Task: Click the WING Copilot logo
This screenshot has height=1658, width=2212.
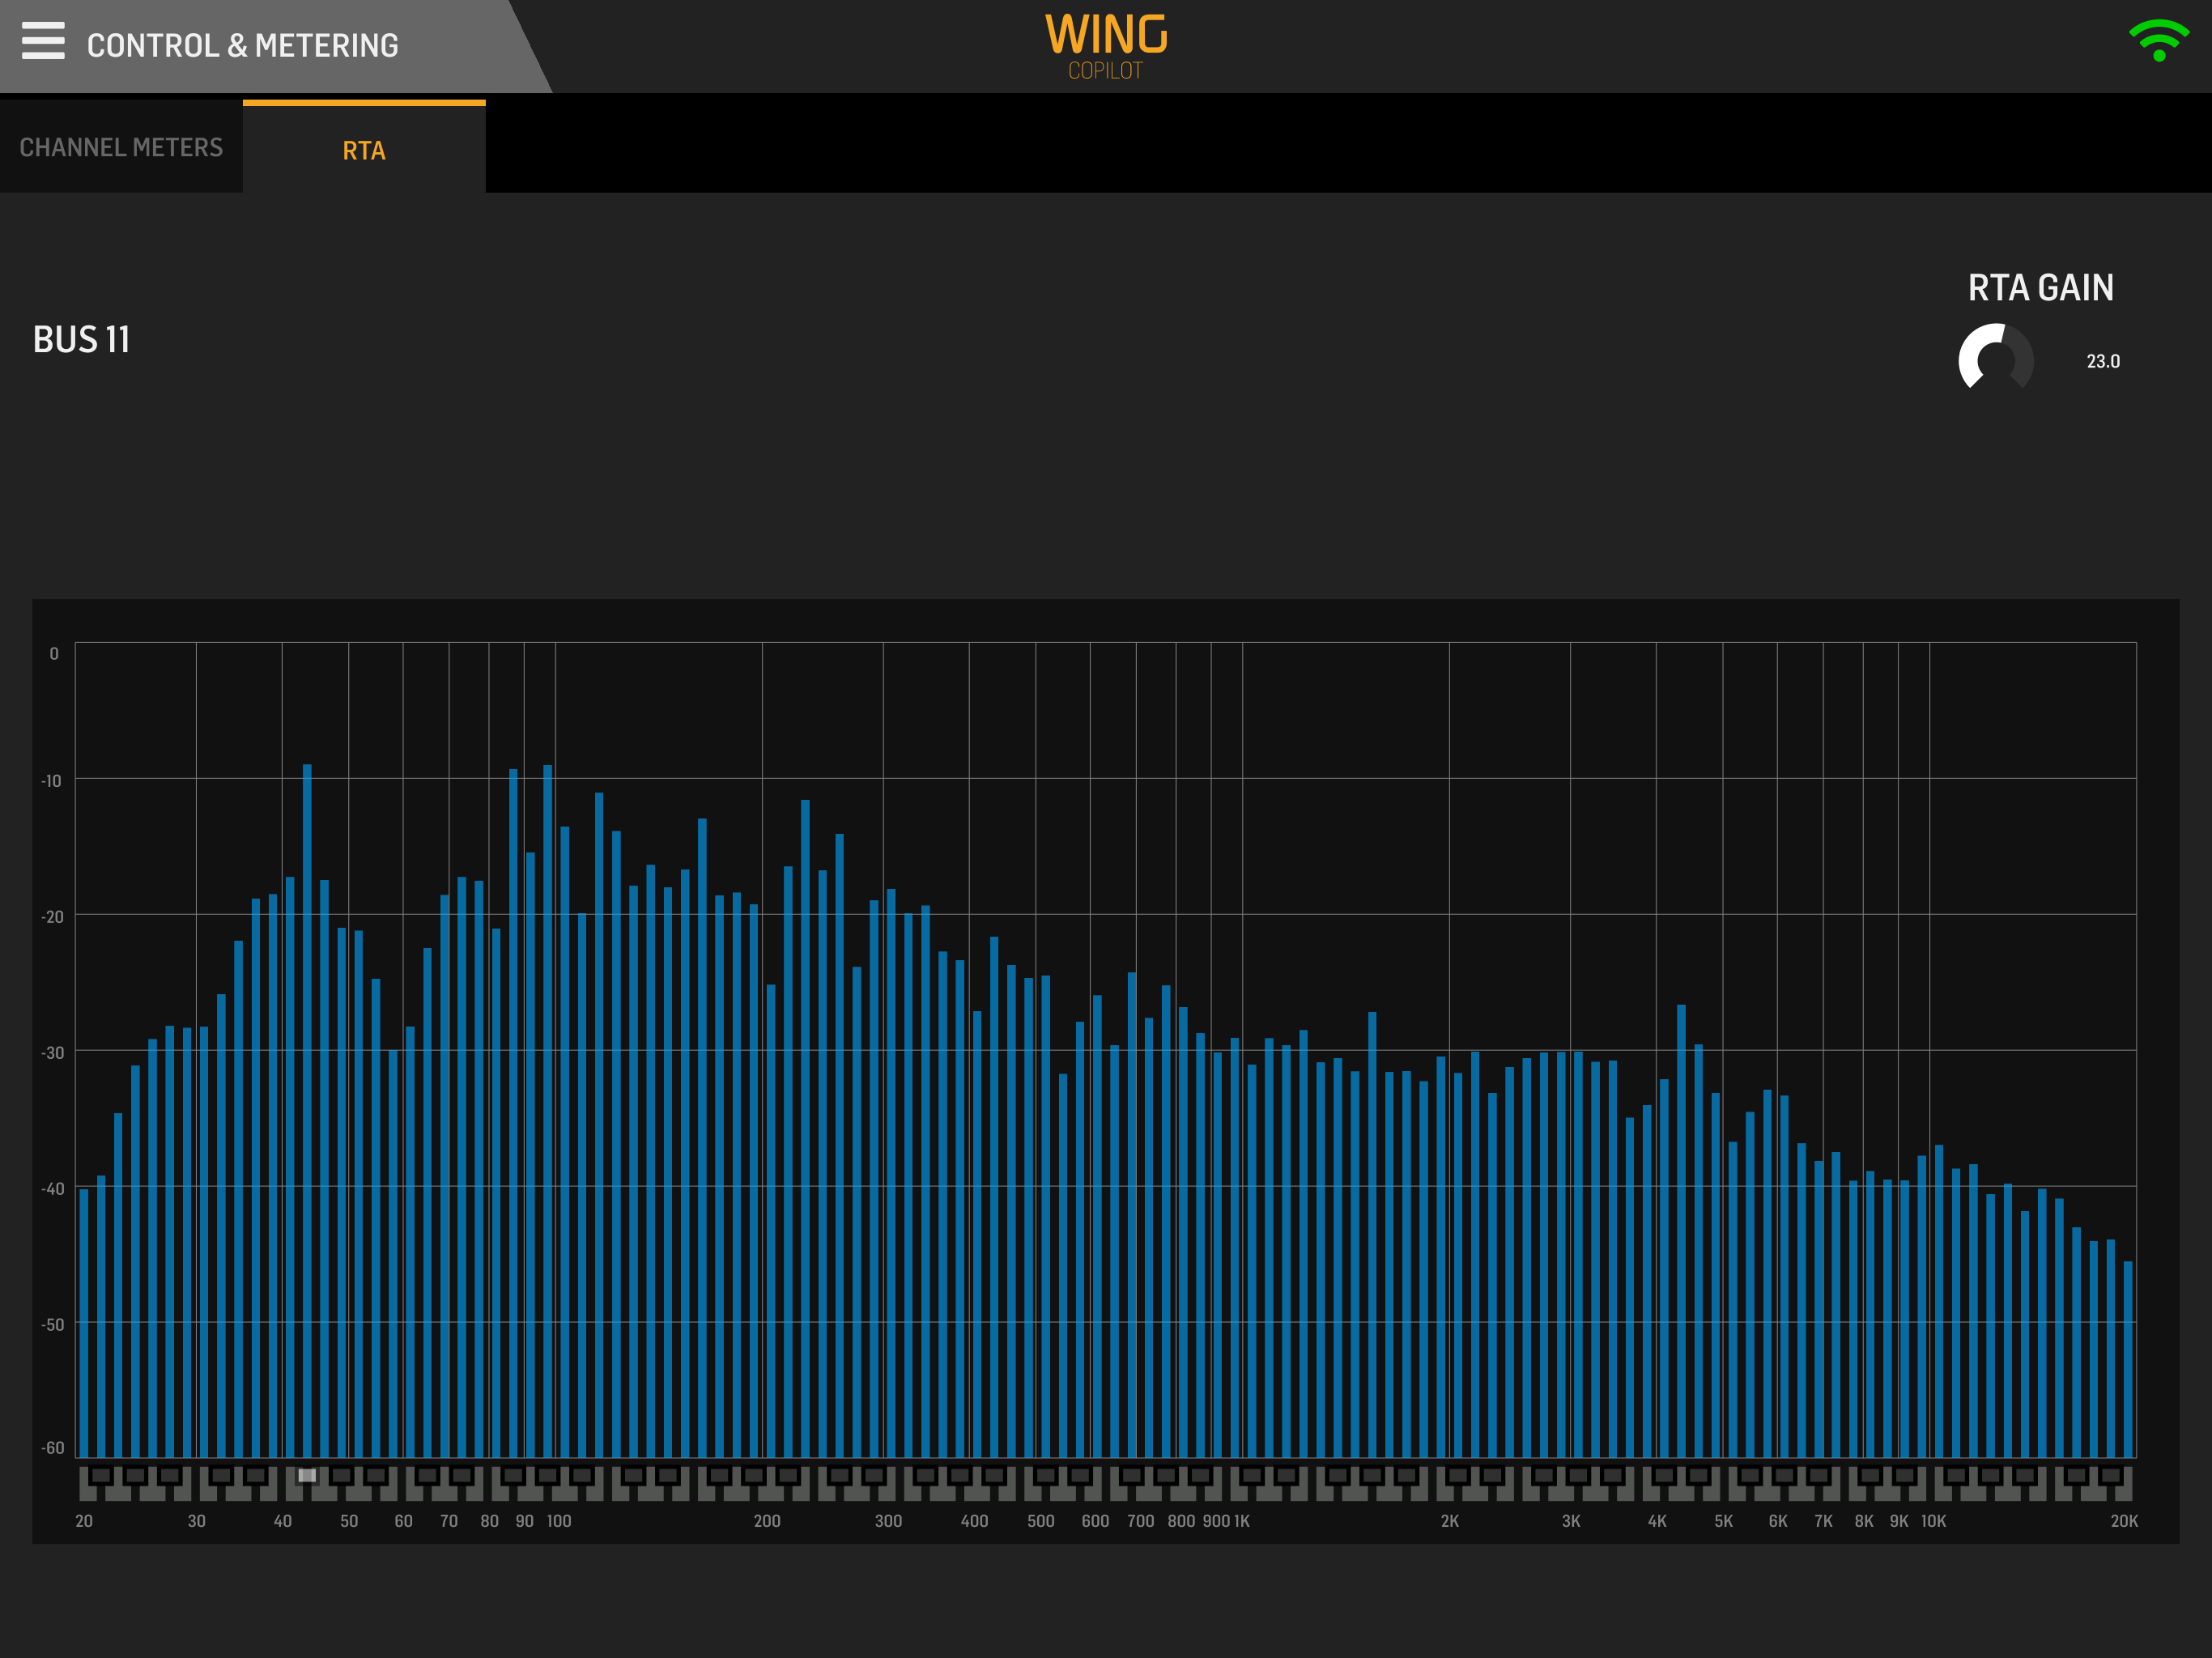Action: [x=1105, y=46]
